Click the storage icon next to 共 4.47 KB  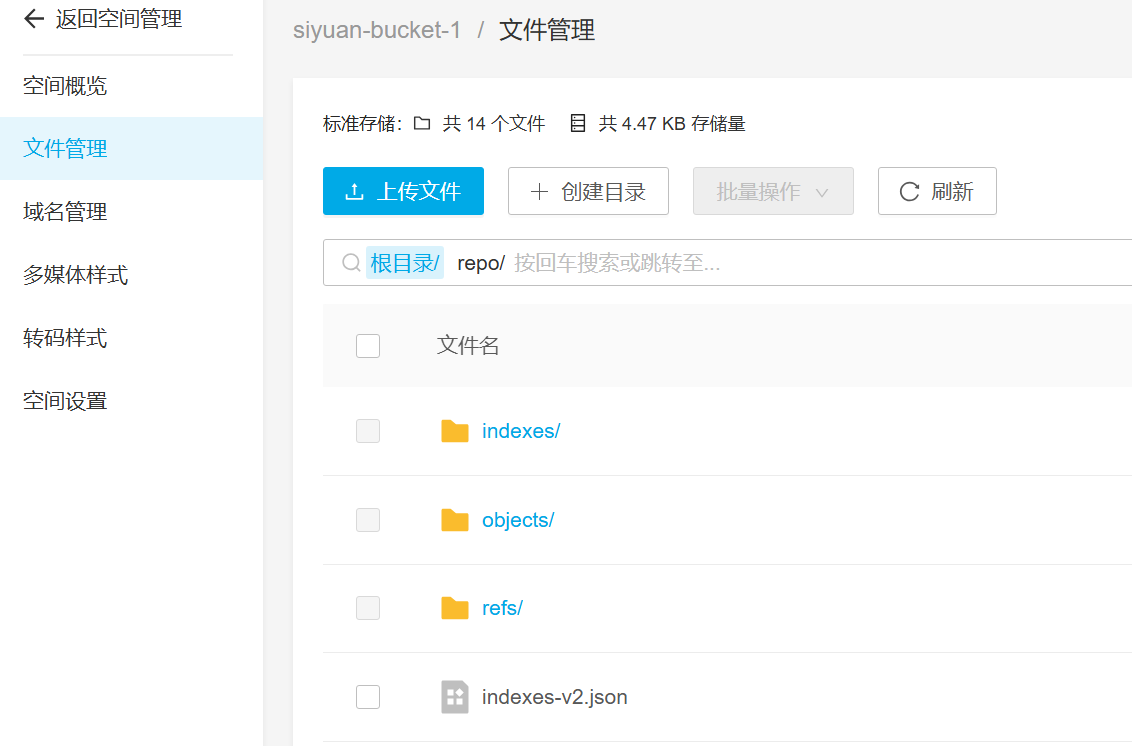pos(578,123)
